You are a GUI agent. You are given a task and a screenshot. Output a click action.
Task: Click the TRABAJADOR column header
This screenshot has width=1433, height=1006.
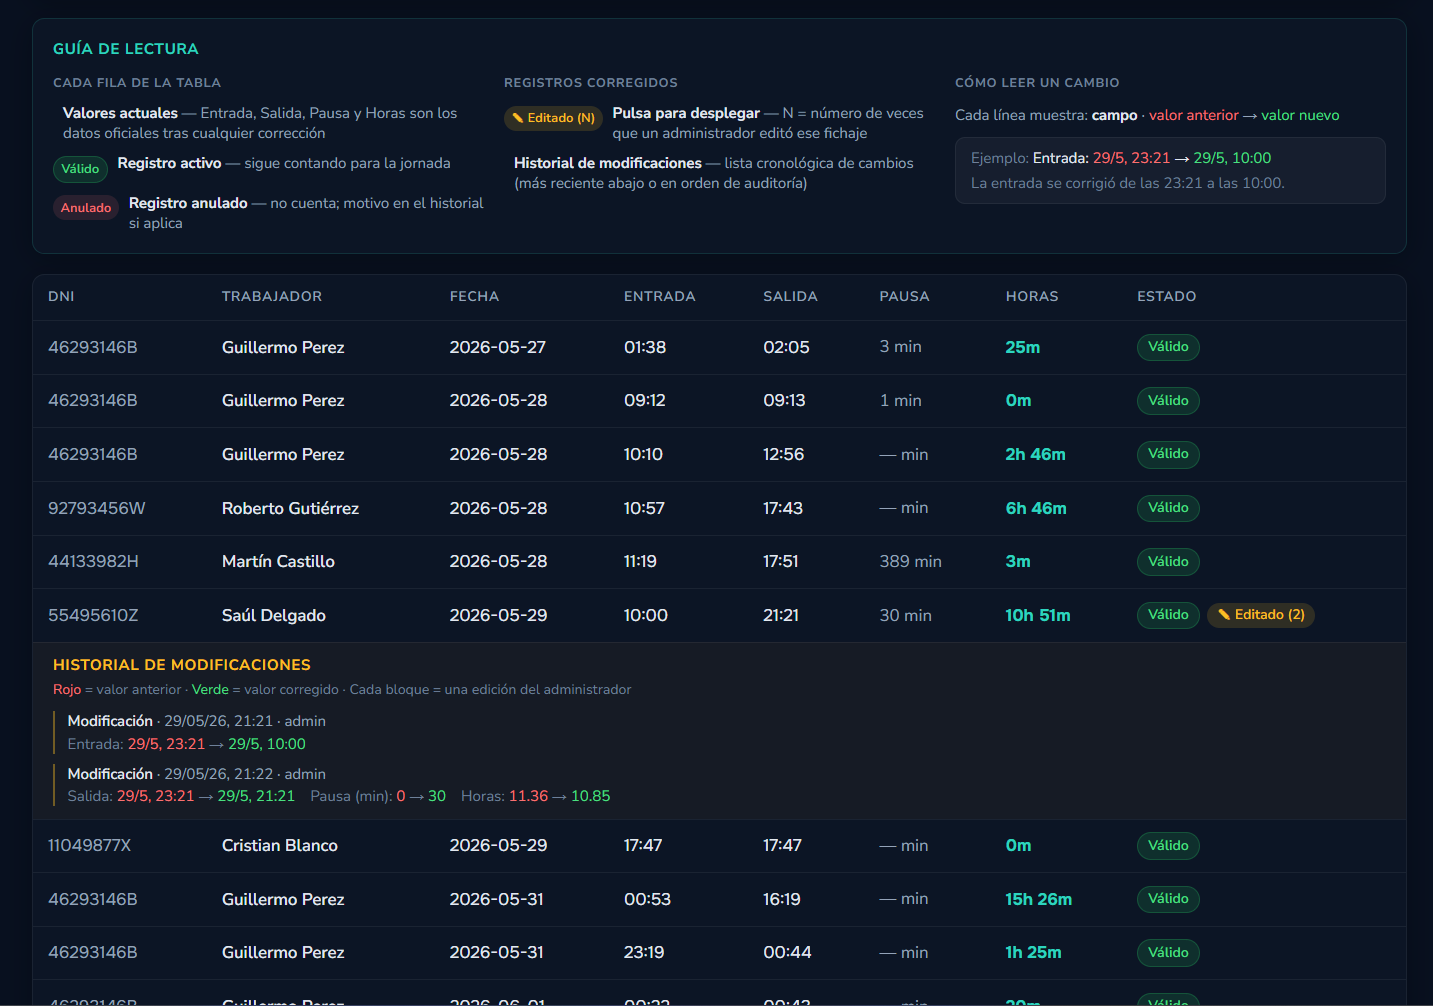(272, 297)
